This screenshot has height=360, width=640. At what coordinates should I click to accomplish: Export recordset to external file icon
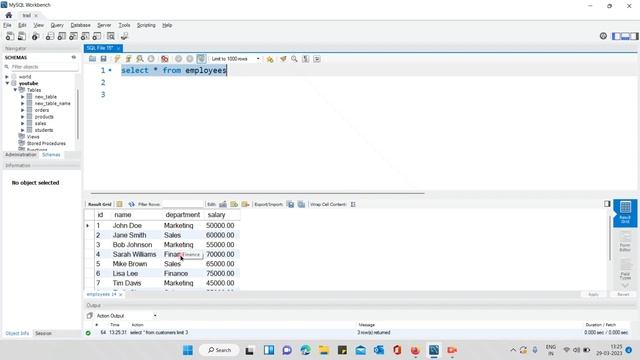point(290,204)
